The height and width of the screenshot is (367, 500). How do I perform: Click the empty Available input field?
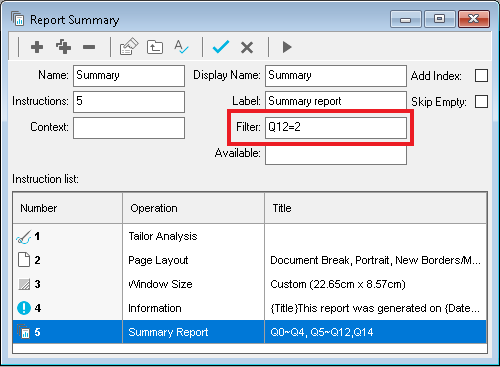[x=336, y=155]
